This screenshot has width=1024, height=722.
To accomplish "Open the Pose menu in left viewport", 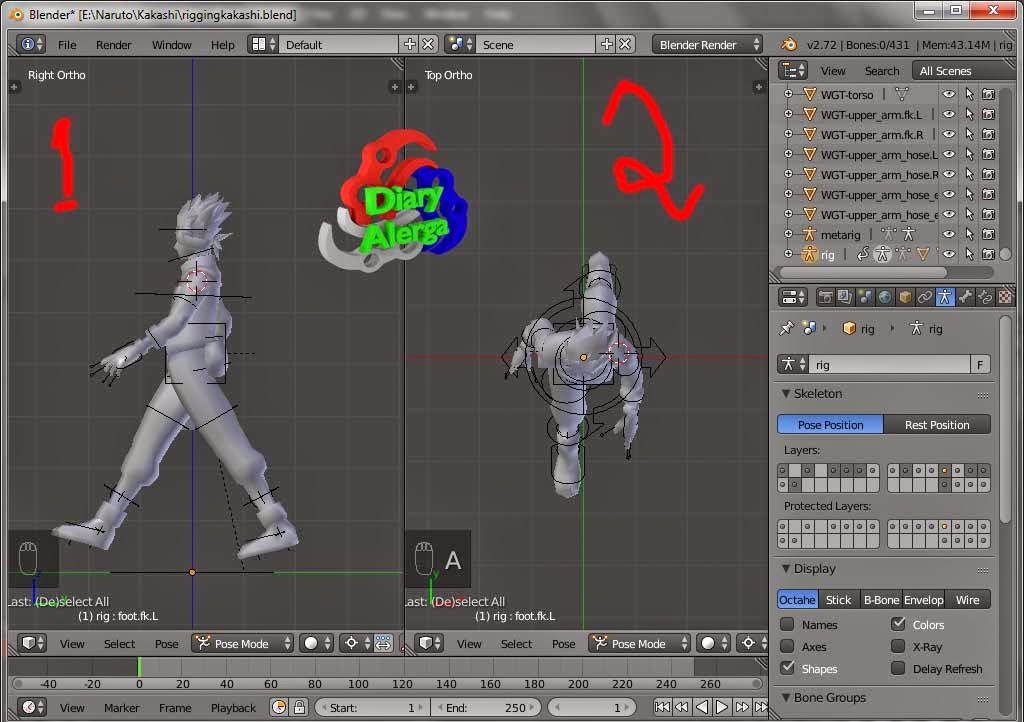I will point(167,644).
